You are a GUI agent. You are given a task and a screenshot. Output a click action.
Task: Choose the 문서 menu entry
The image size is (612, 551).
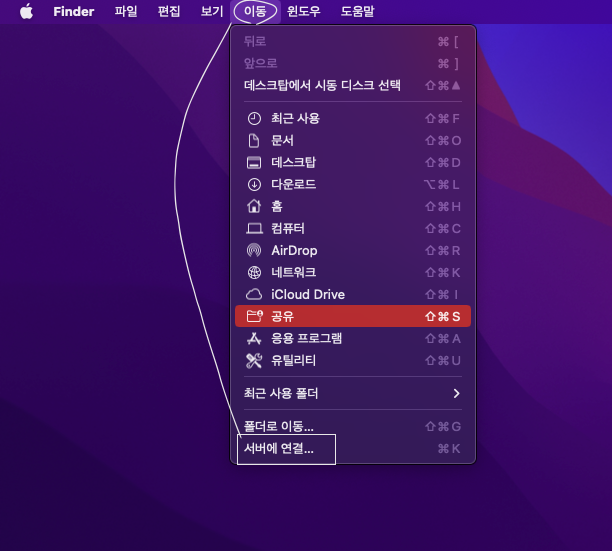pos(353,140)
